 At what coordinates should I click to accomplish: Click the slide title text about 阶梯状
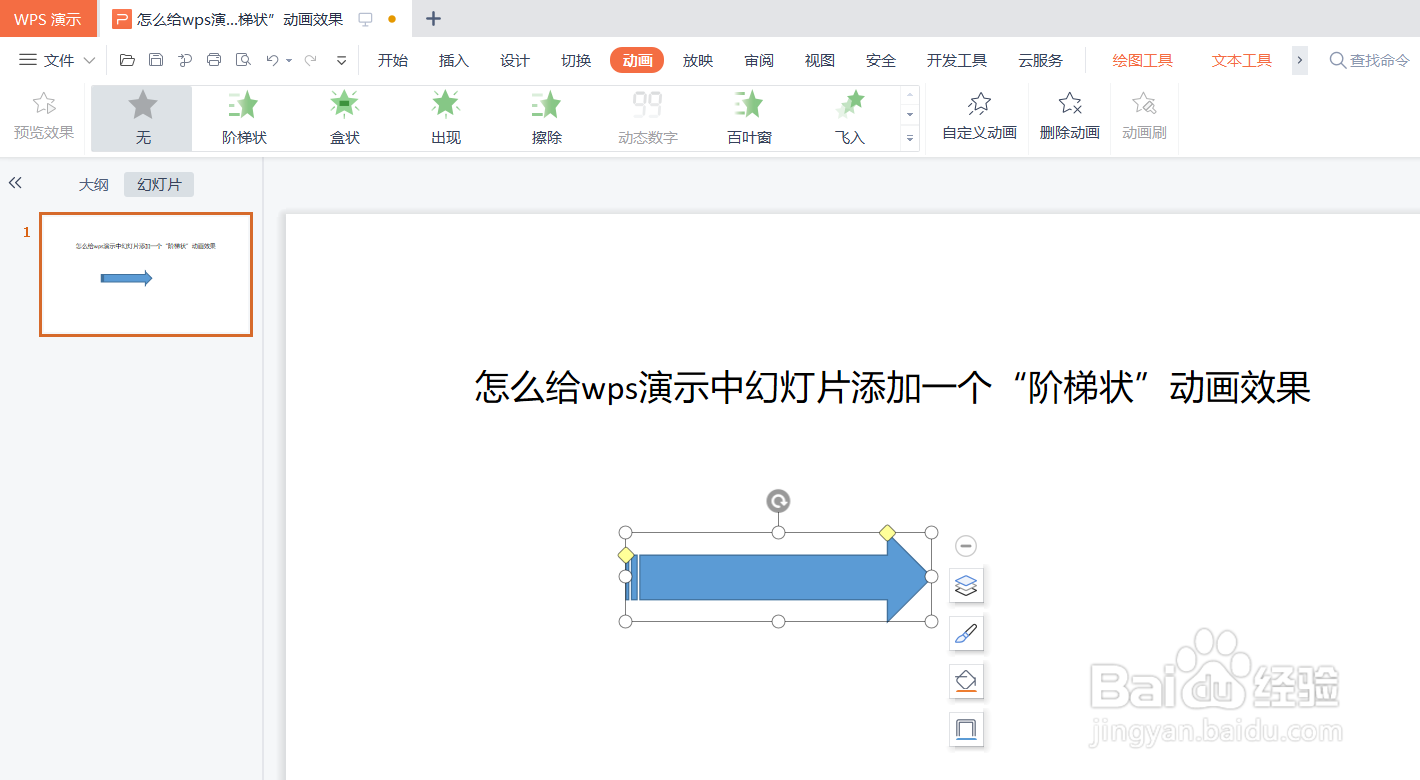tap(892, 387)
